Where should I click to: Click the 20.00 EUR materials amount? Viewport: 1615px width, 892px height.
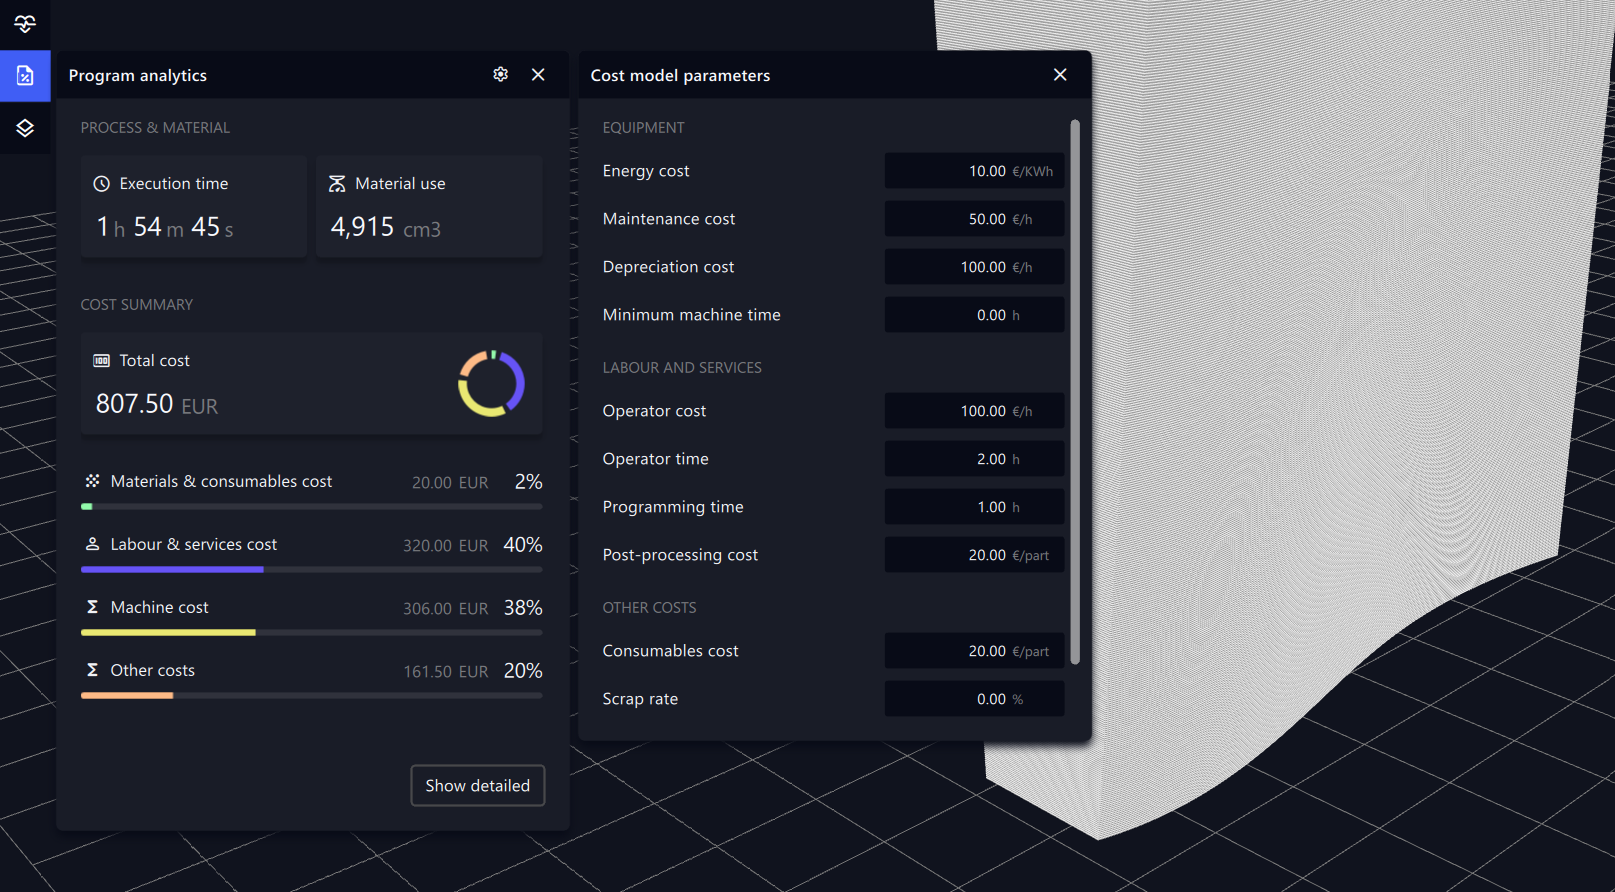[450, 483]
